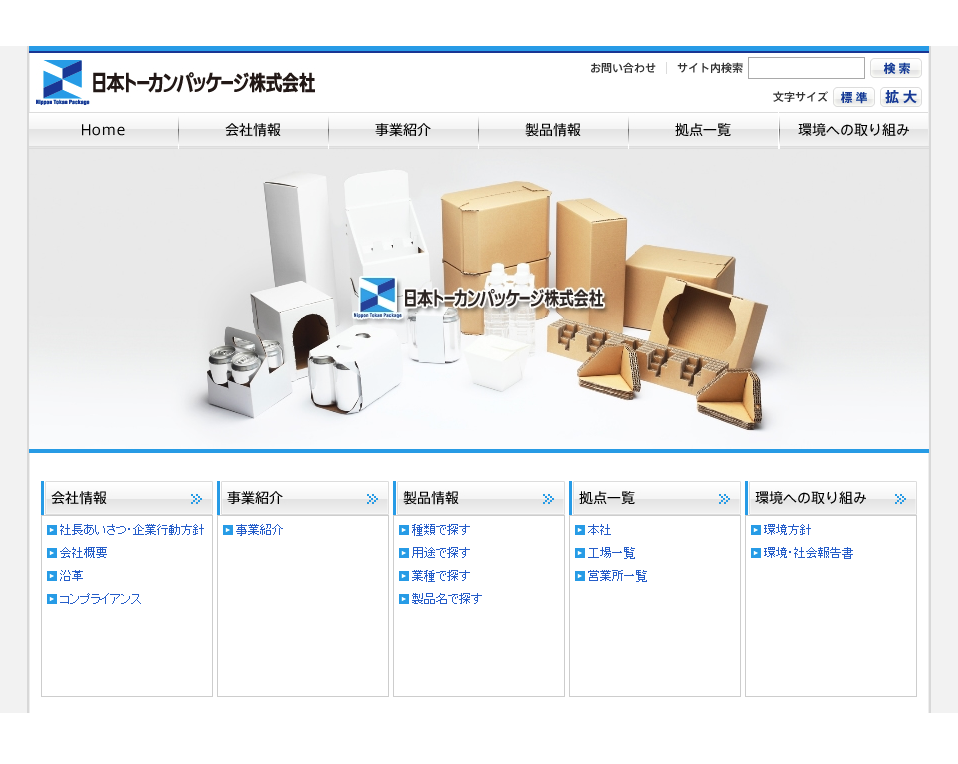Screen dimensions: 958x764
Task: Open the Home navigation tab
Action: click(103, 130)
